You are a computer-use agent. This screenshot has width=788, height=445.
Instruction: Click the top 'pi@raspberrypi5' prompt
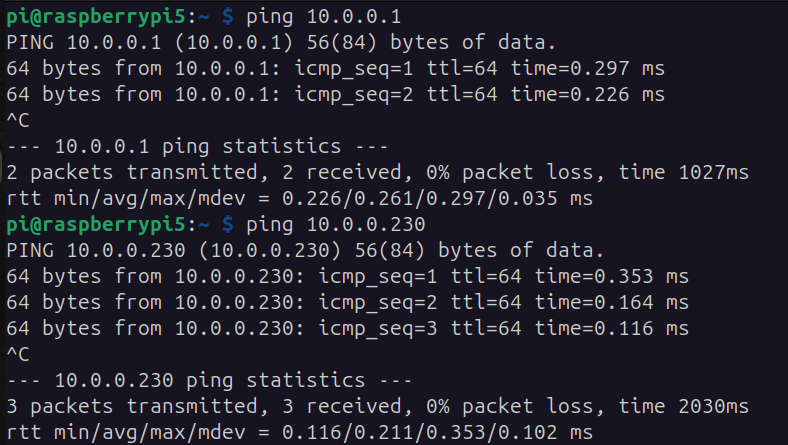click(96, 17)
